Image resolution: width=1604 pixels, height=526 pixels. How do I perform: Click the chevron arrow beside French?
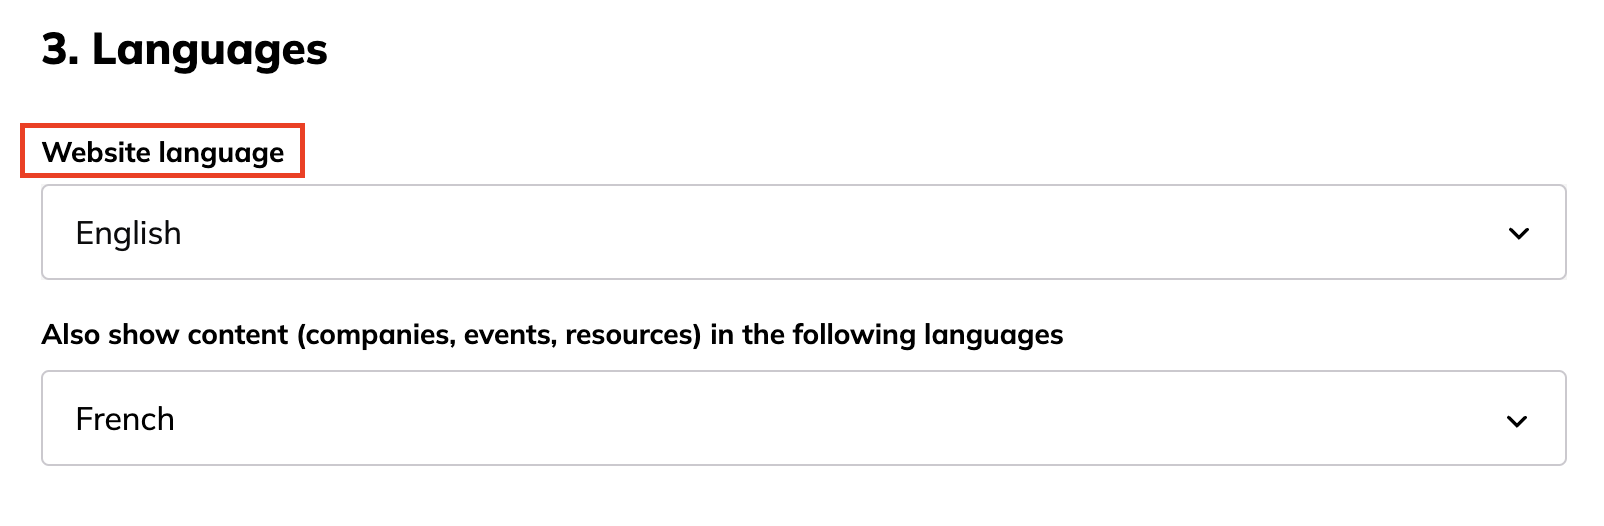click(x=1517, y=421)
